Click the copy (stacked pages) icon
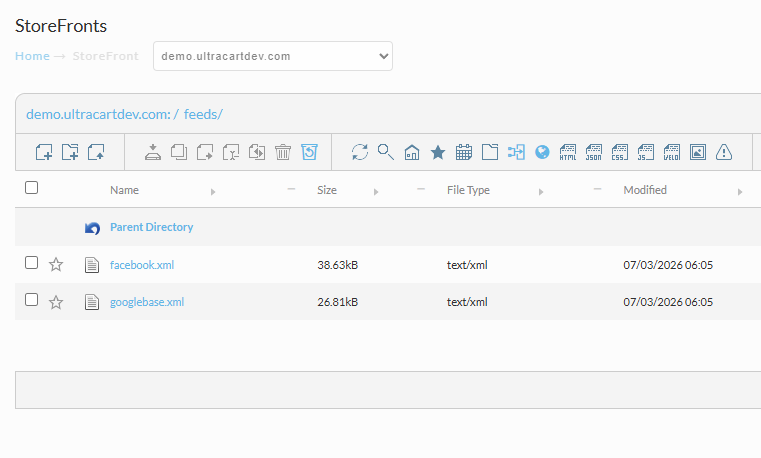Screen dimensions: 761x458 pos(179,152)
